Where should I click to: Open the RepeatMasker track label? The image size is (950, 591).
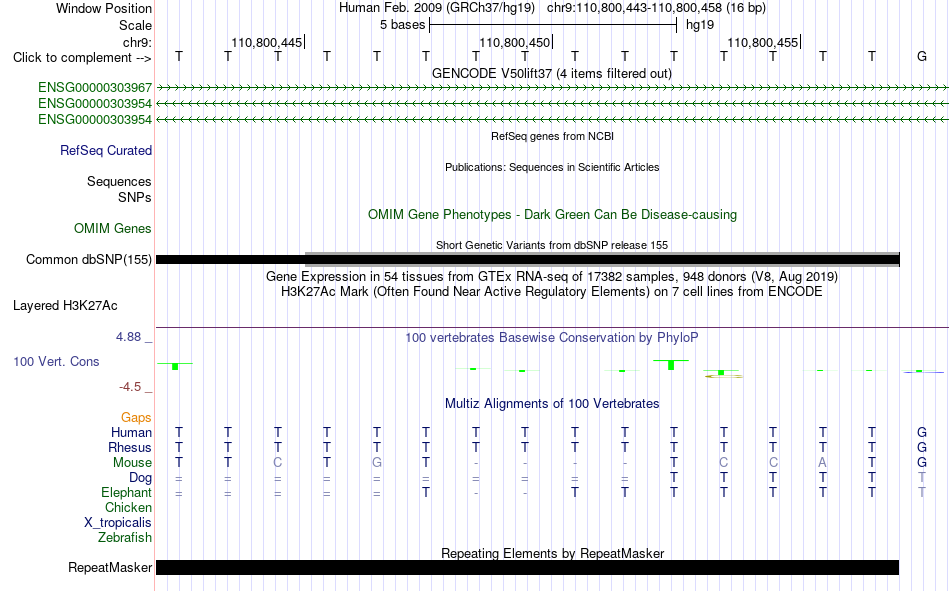tap(110, 568)
